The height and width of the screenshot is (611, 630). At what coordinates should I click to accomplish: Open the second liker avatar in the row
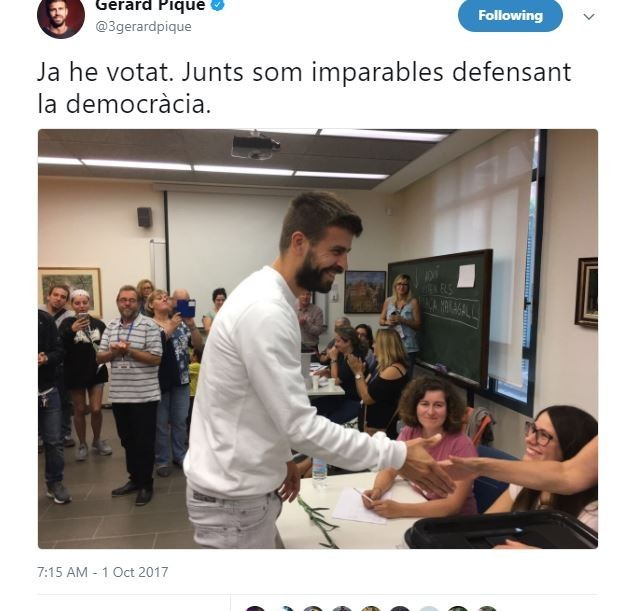[284, 608]
